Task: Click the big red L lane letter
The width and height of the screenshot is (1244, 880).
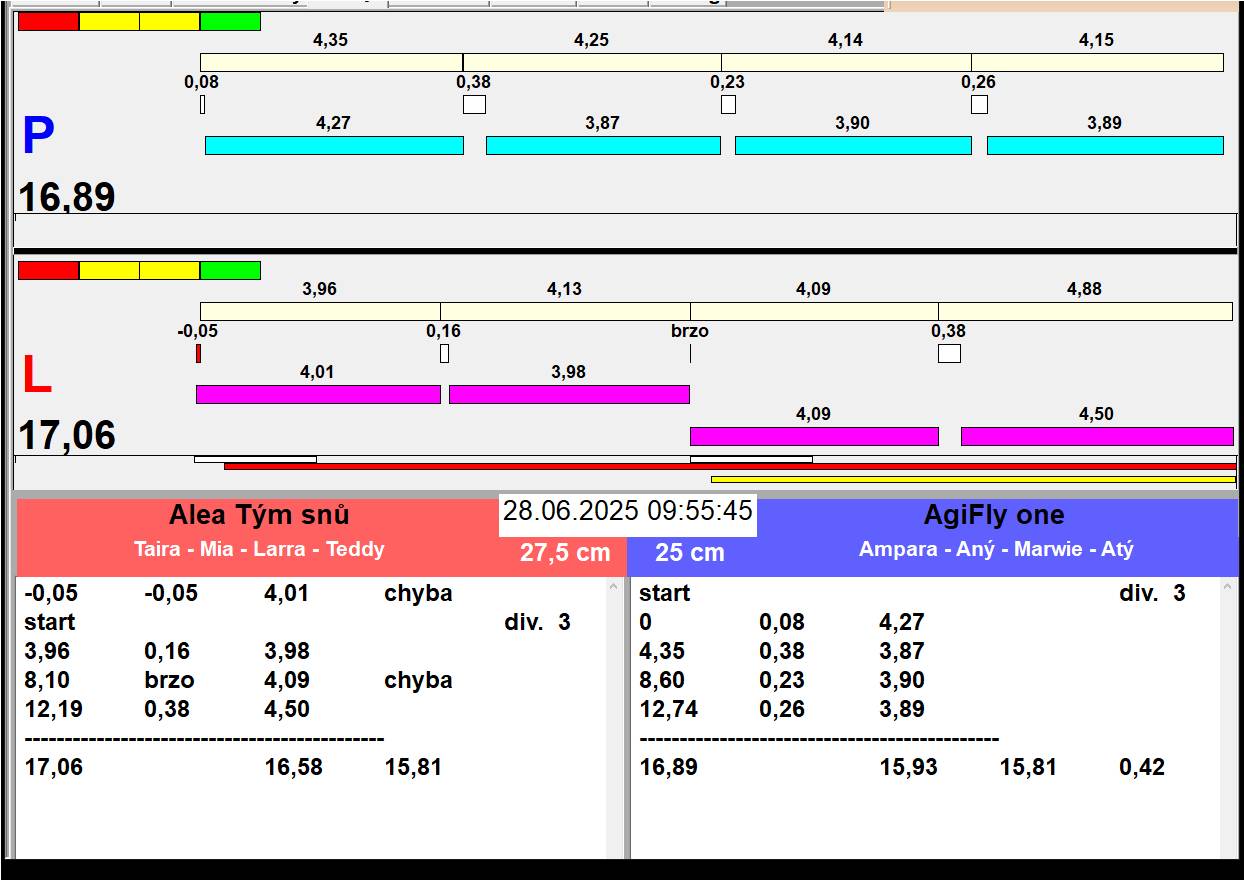Action: pos(37,376)
